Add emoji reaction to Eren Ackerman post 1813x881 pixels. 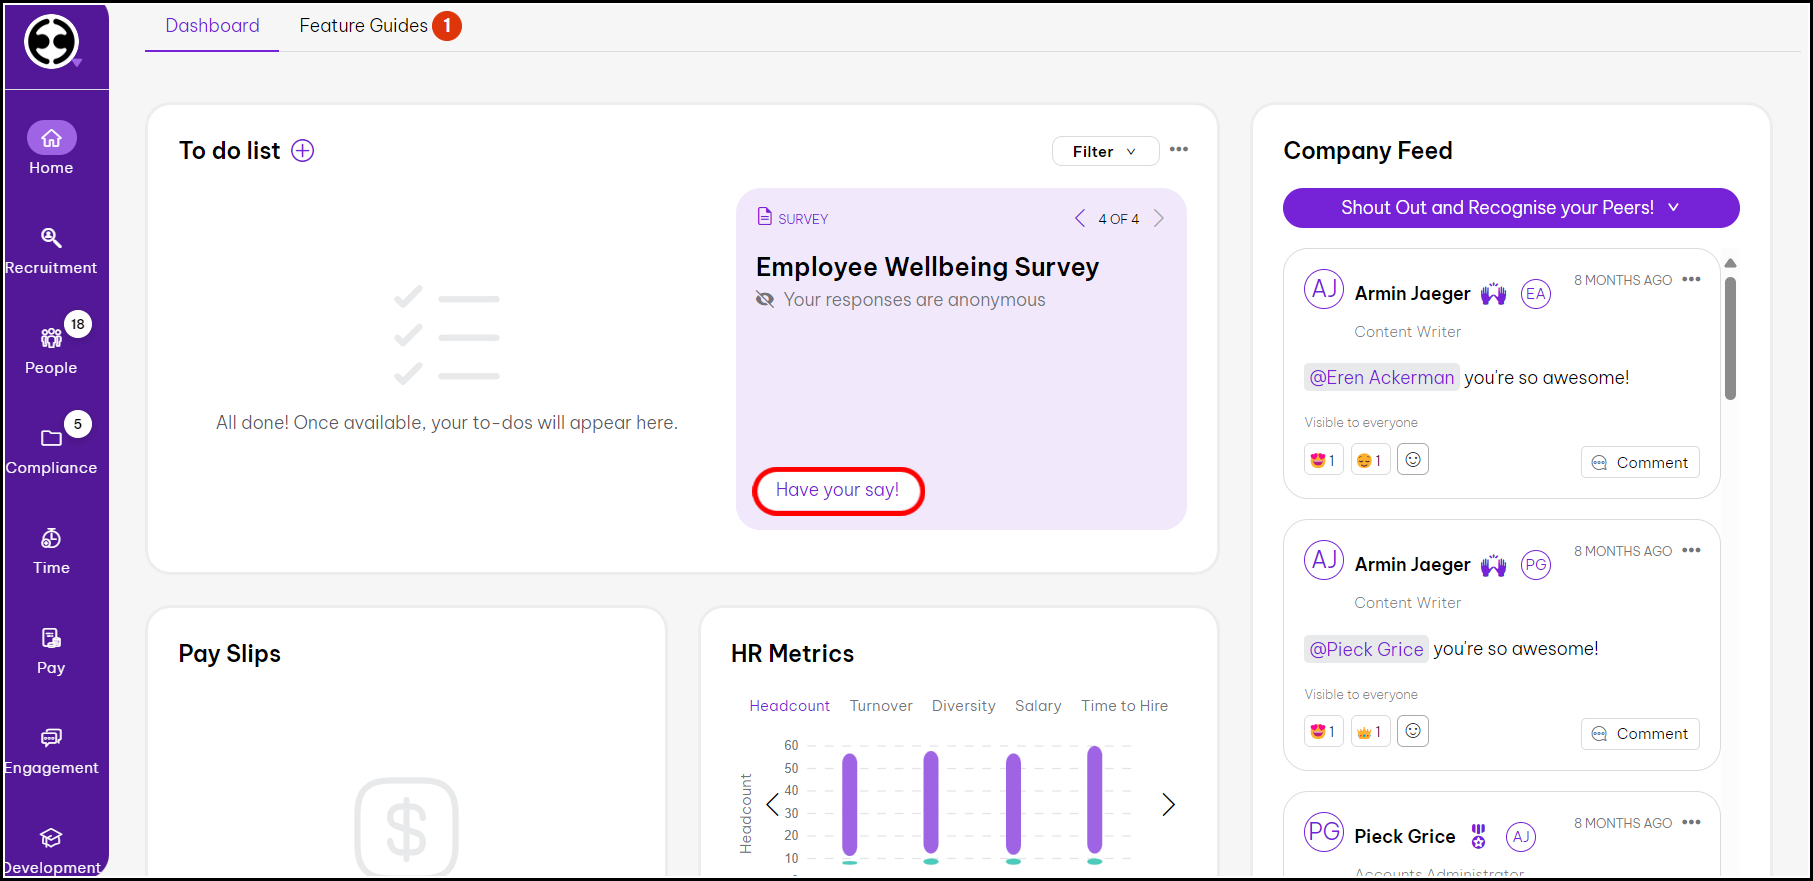1412,460
